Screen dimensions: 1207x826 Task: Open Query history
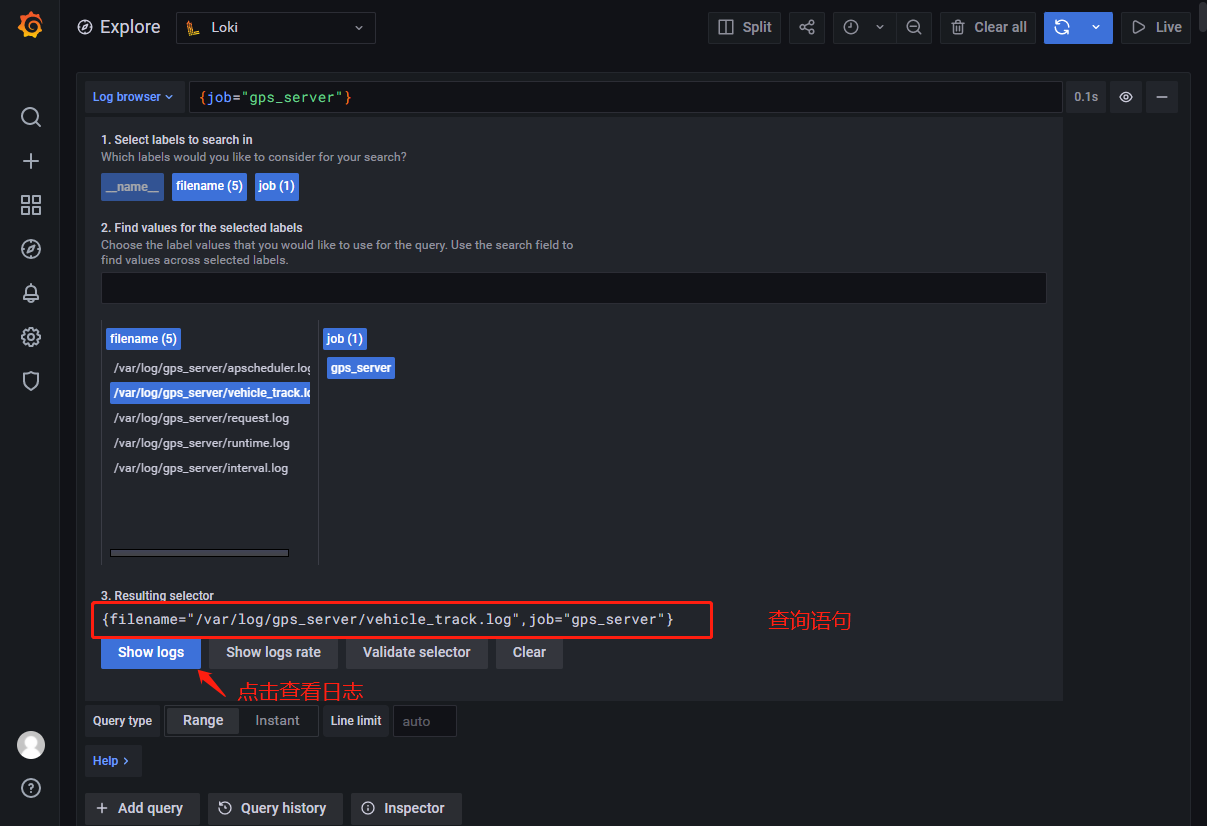click(275, 808)
